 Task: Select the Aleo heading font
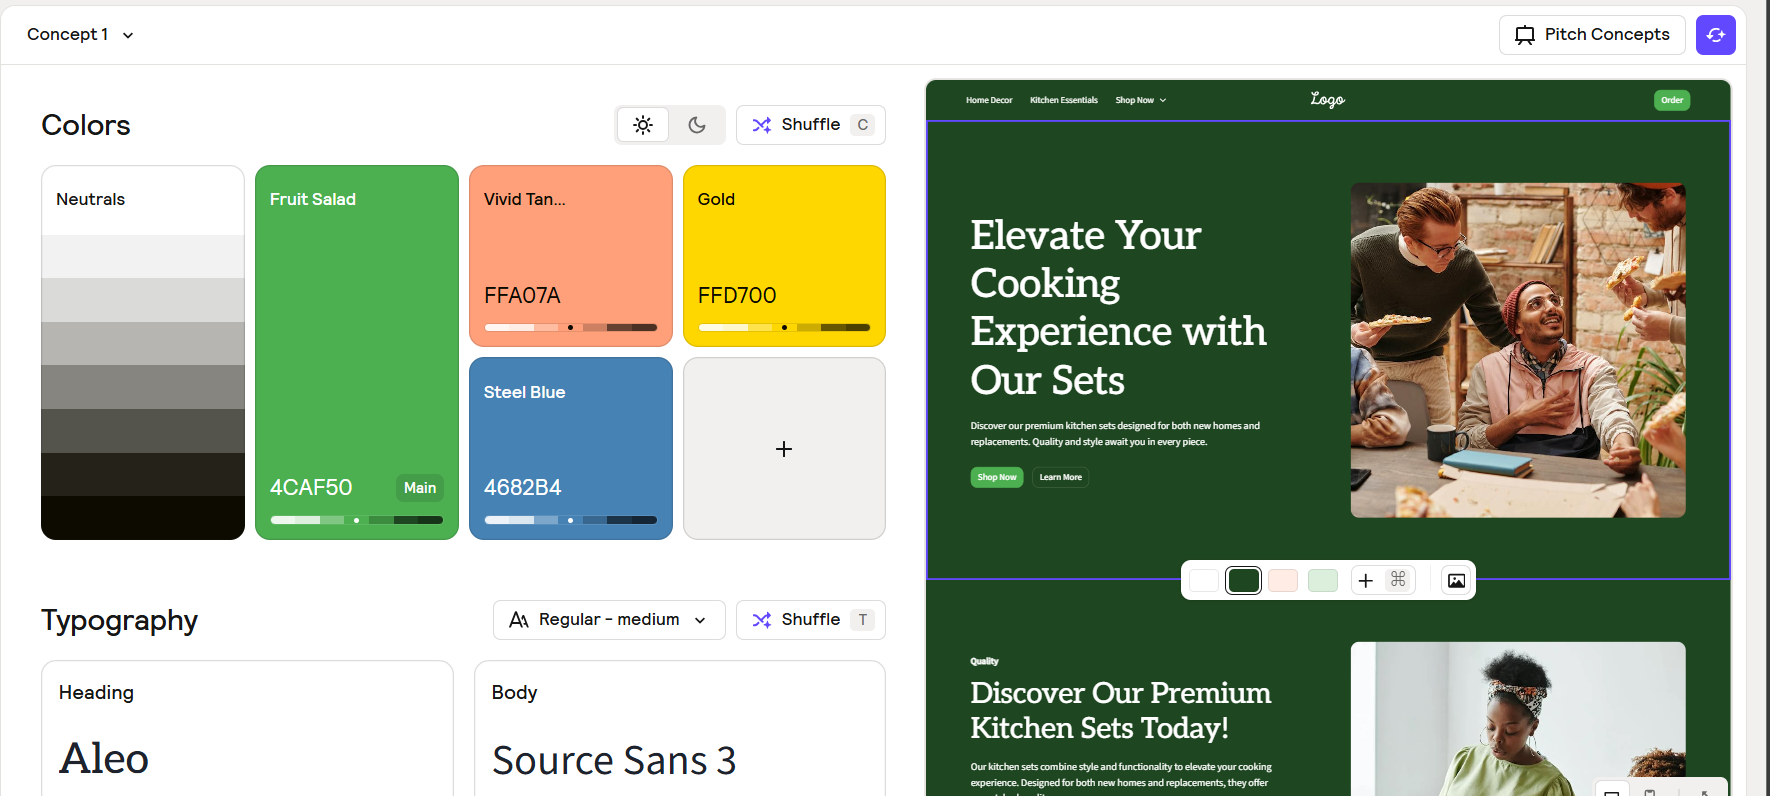(104, 759)
